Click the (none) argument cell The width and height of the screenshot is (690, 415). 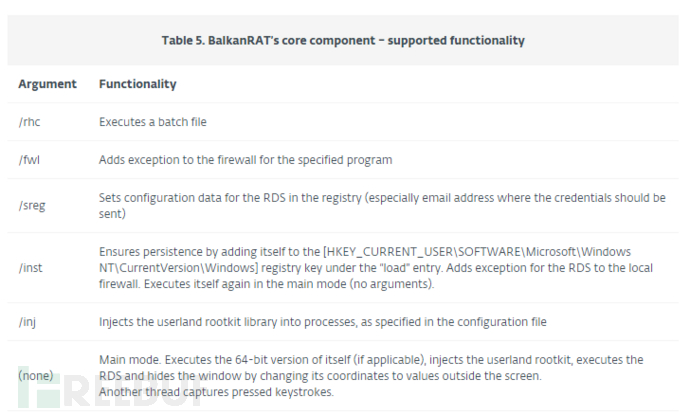36,376
